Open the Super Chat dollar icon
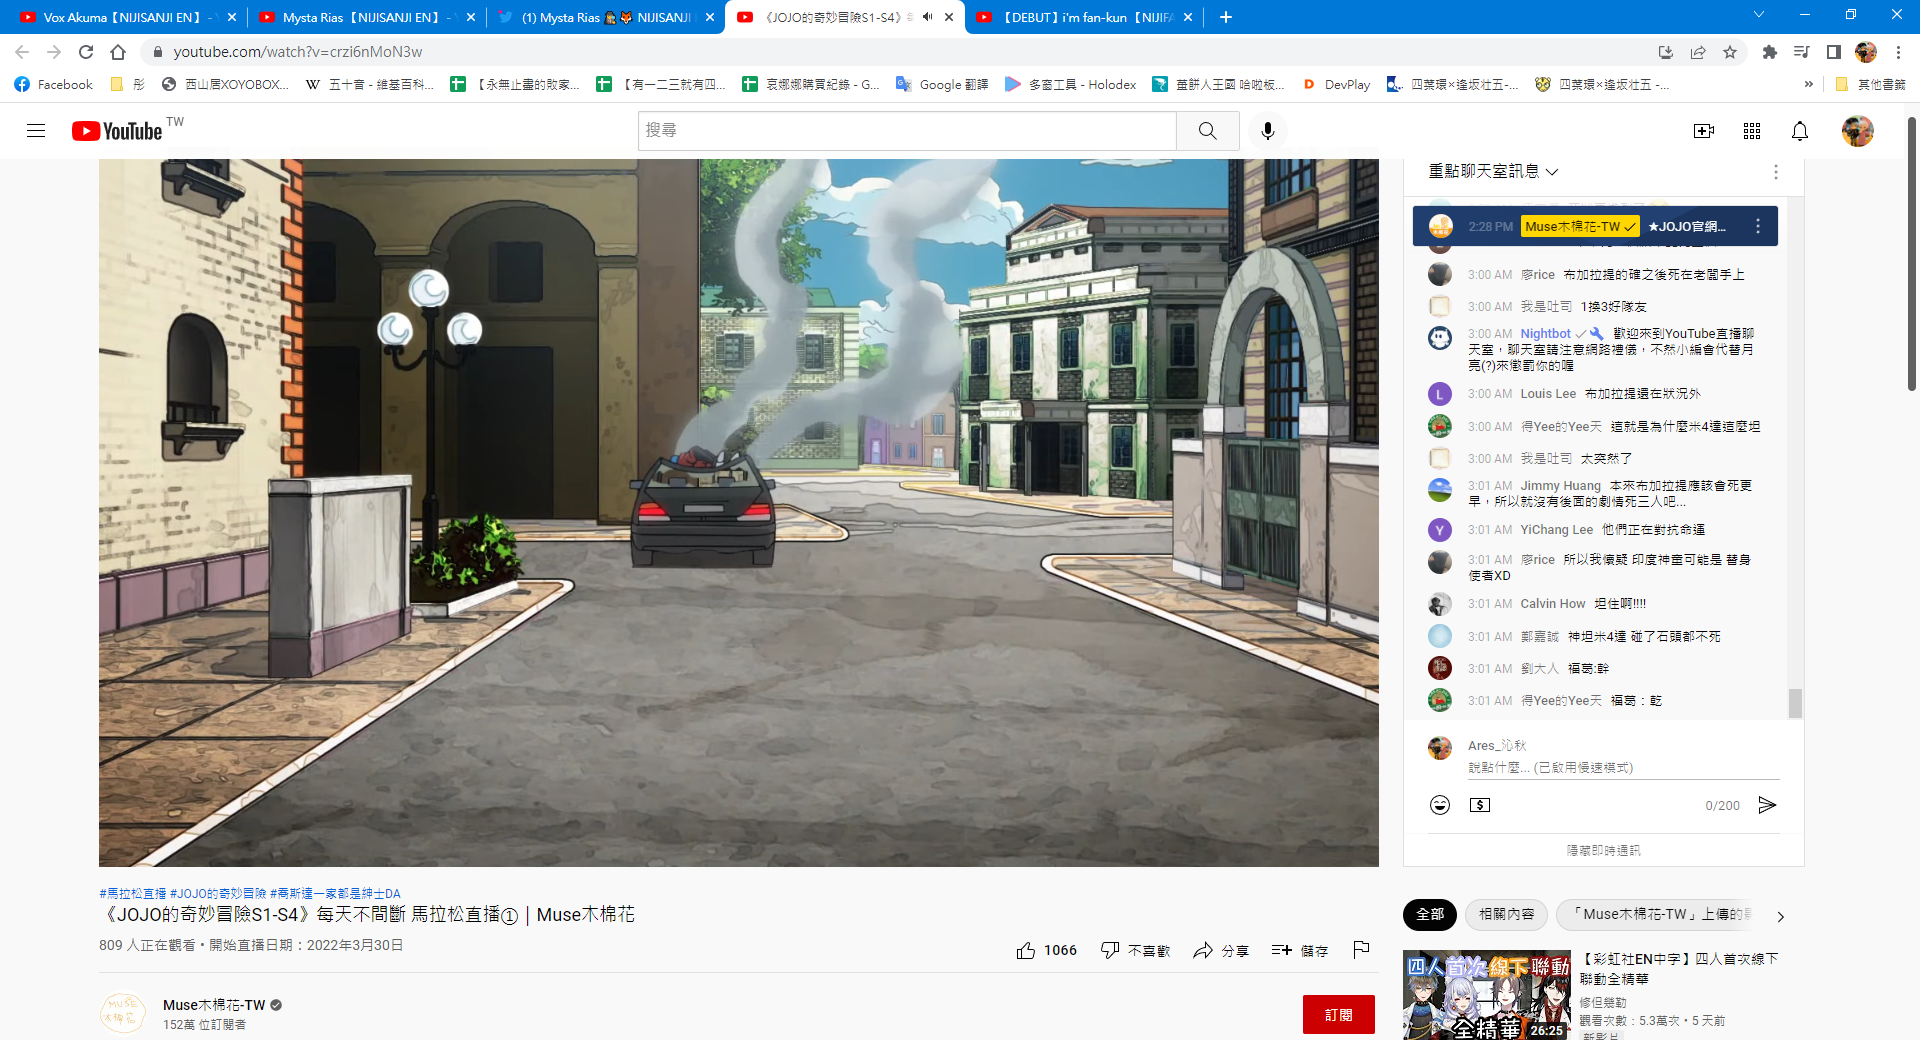Image resolution: width=1920 pixels, height=1040 pixels. pos(1480,805)
